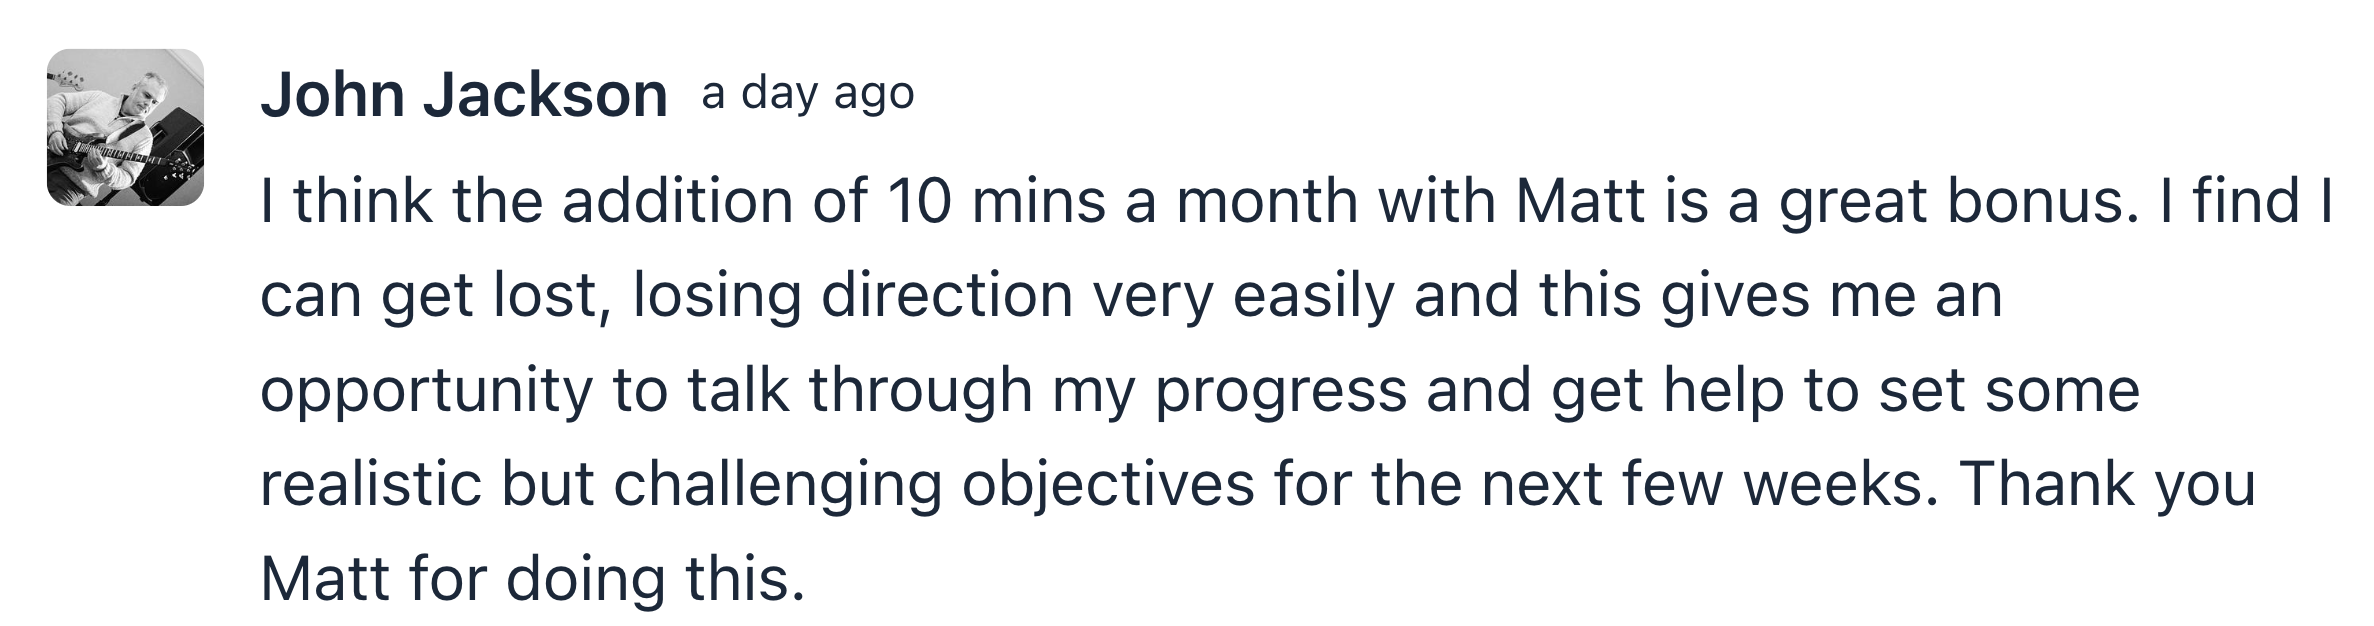Screen dimensions: 2374x626
Task: Click the John Jackson author name
Action: click(463, 96)
